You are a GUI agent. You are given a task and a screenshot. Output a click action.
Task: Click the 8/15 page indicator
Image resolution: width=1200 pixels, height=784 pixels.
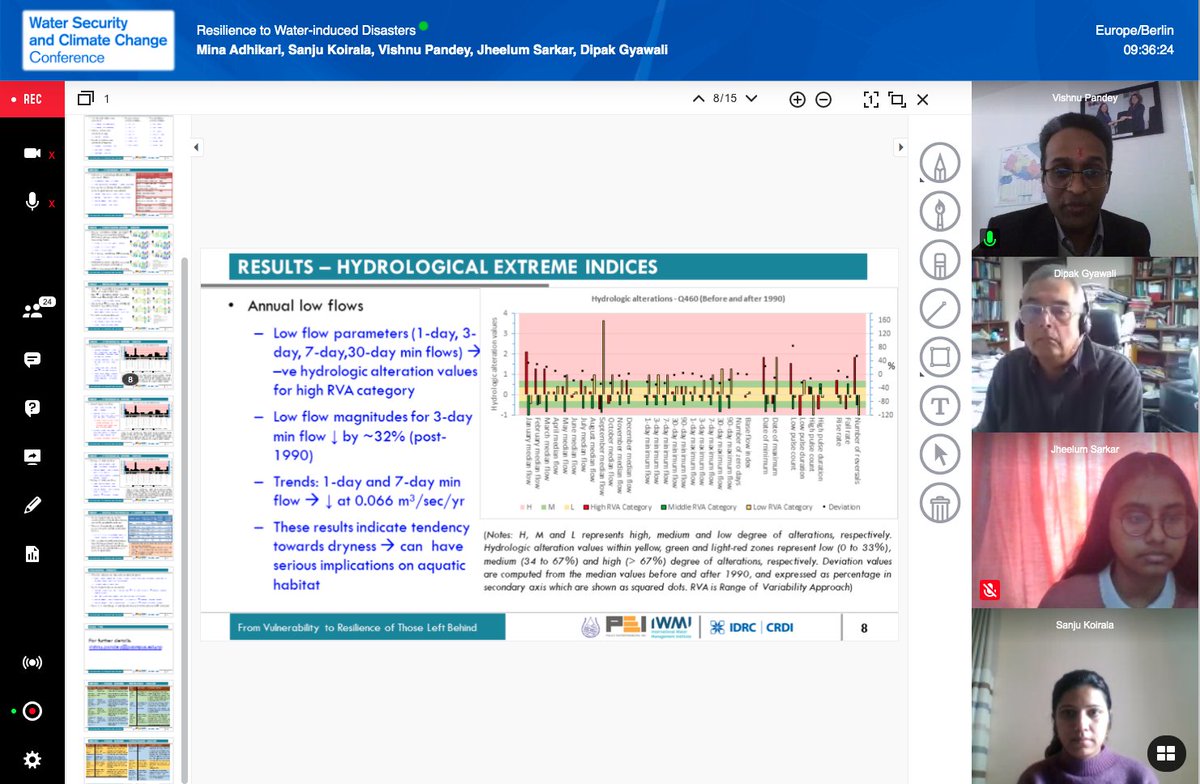(725, 99)
